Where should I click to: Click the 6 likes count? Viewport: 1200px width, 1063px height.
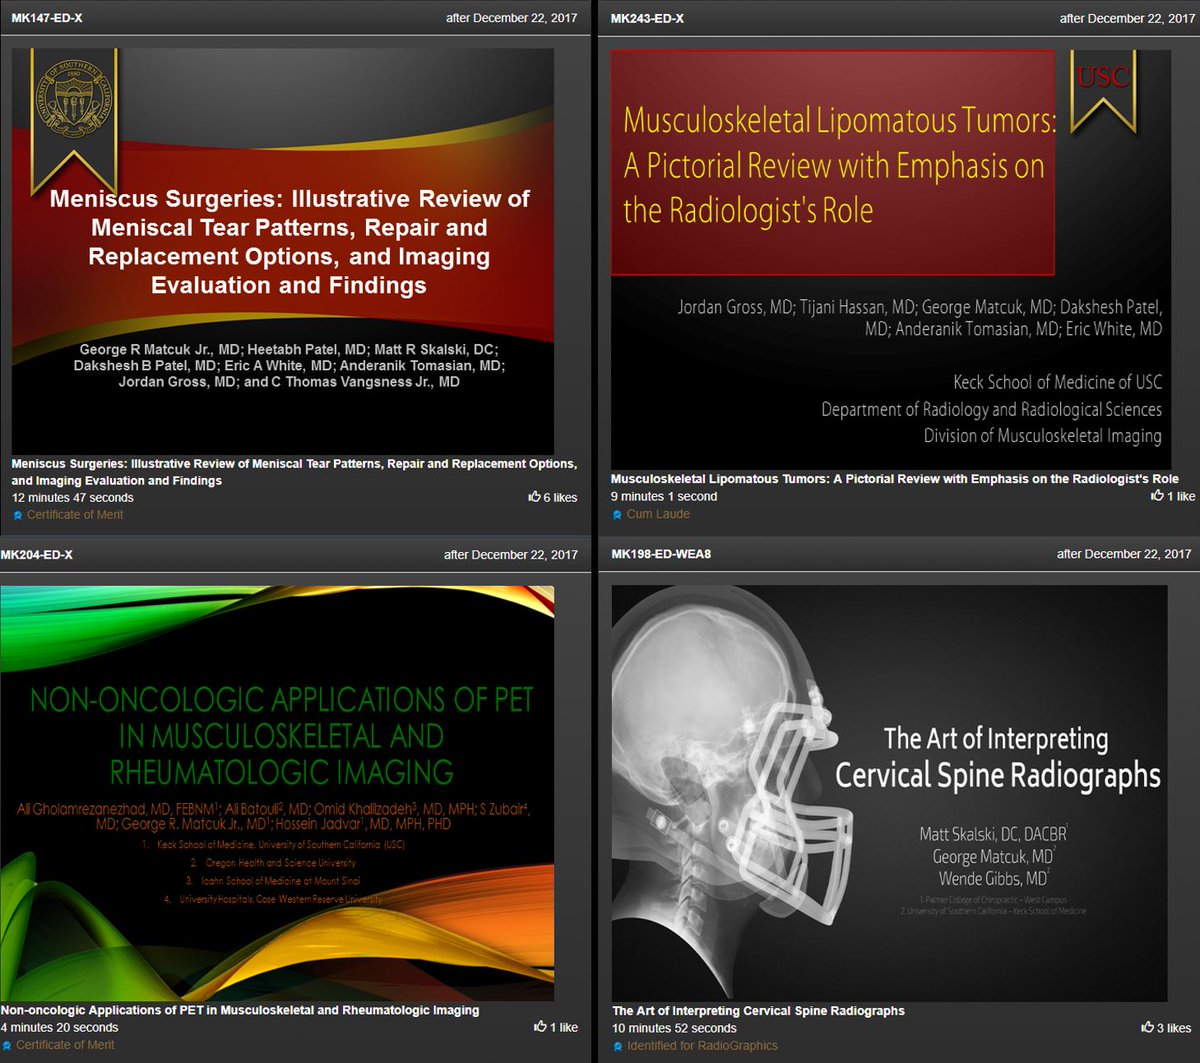pyautogui.click(x=560, y=497)
